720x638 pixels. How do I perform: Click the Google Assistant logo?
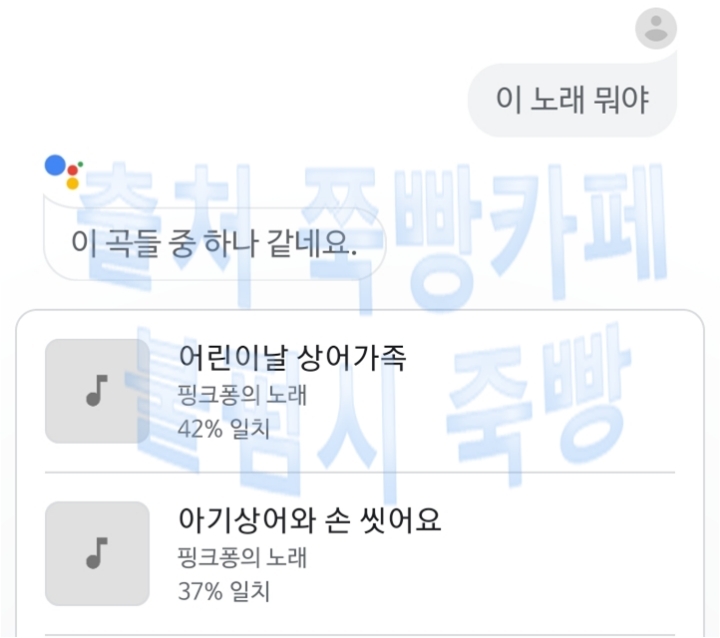[x=64, y=172]
